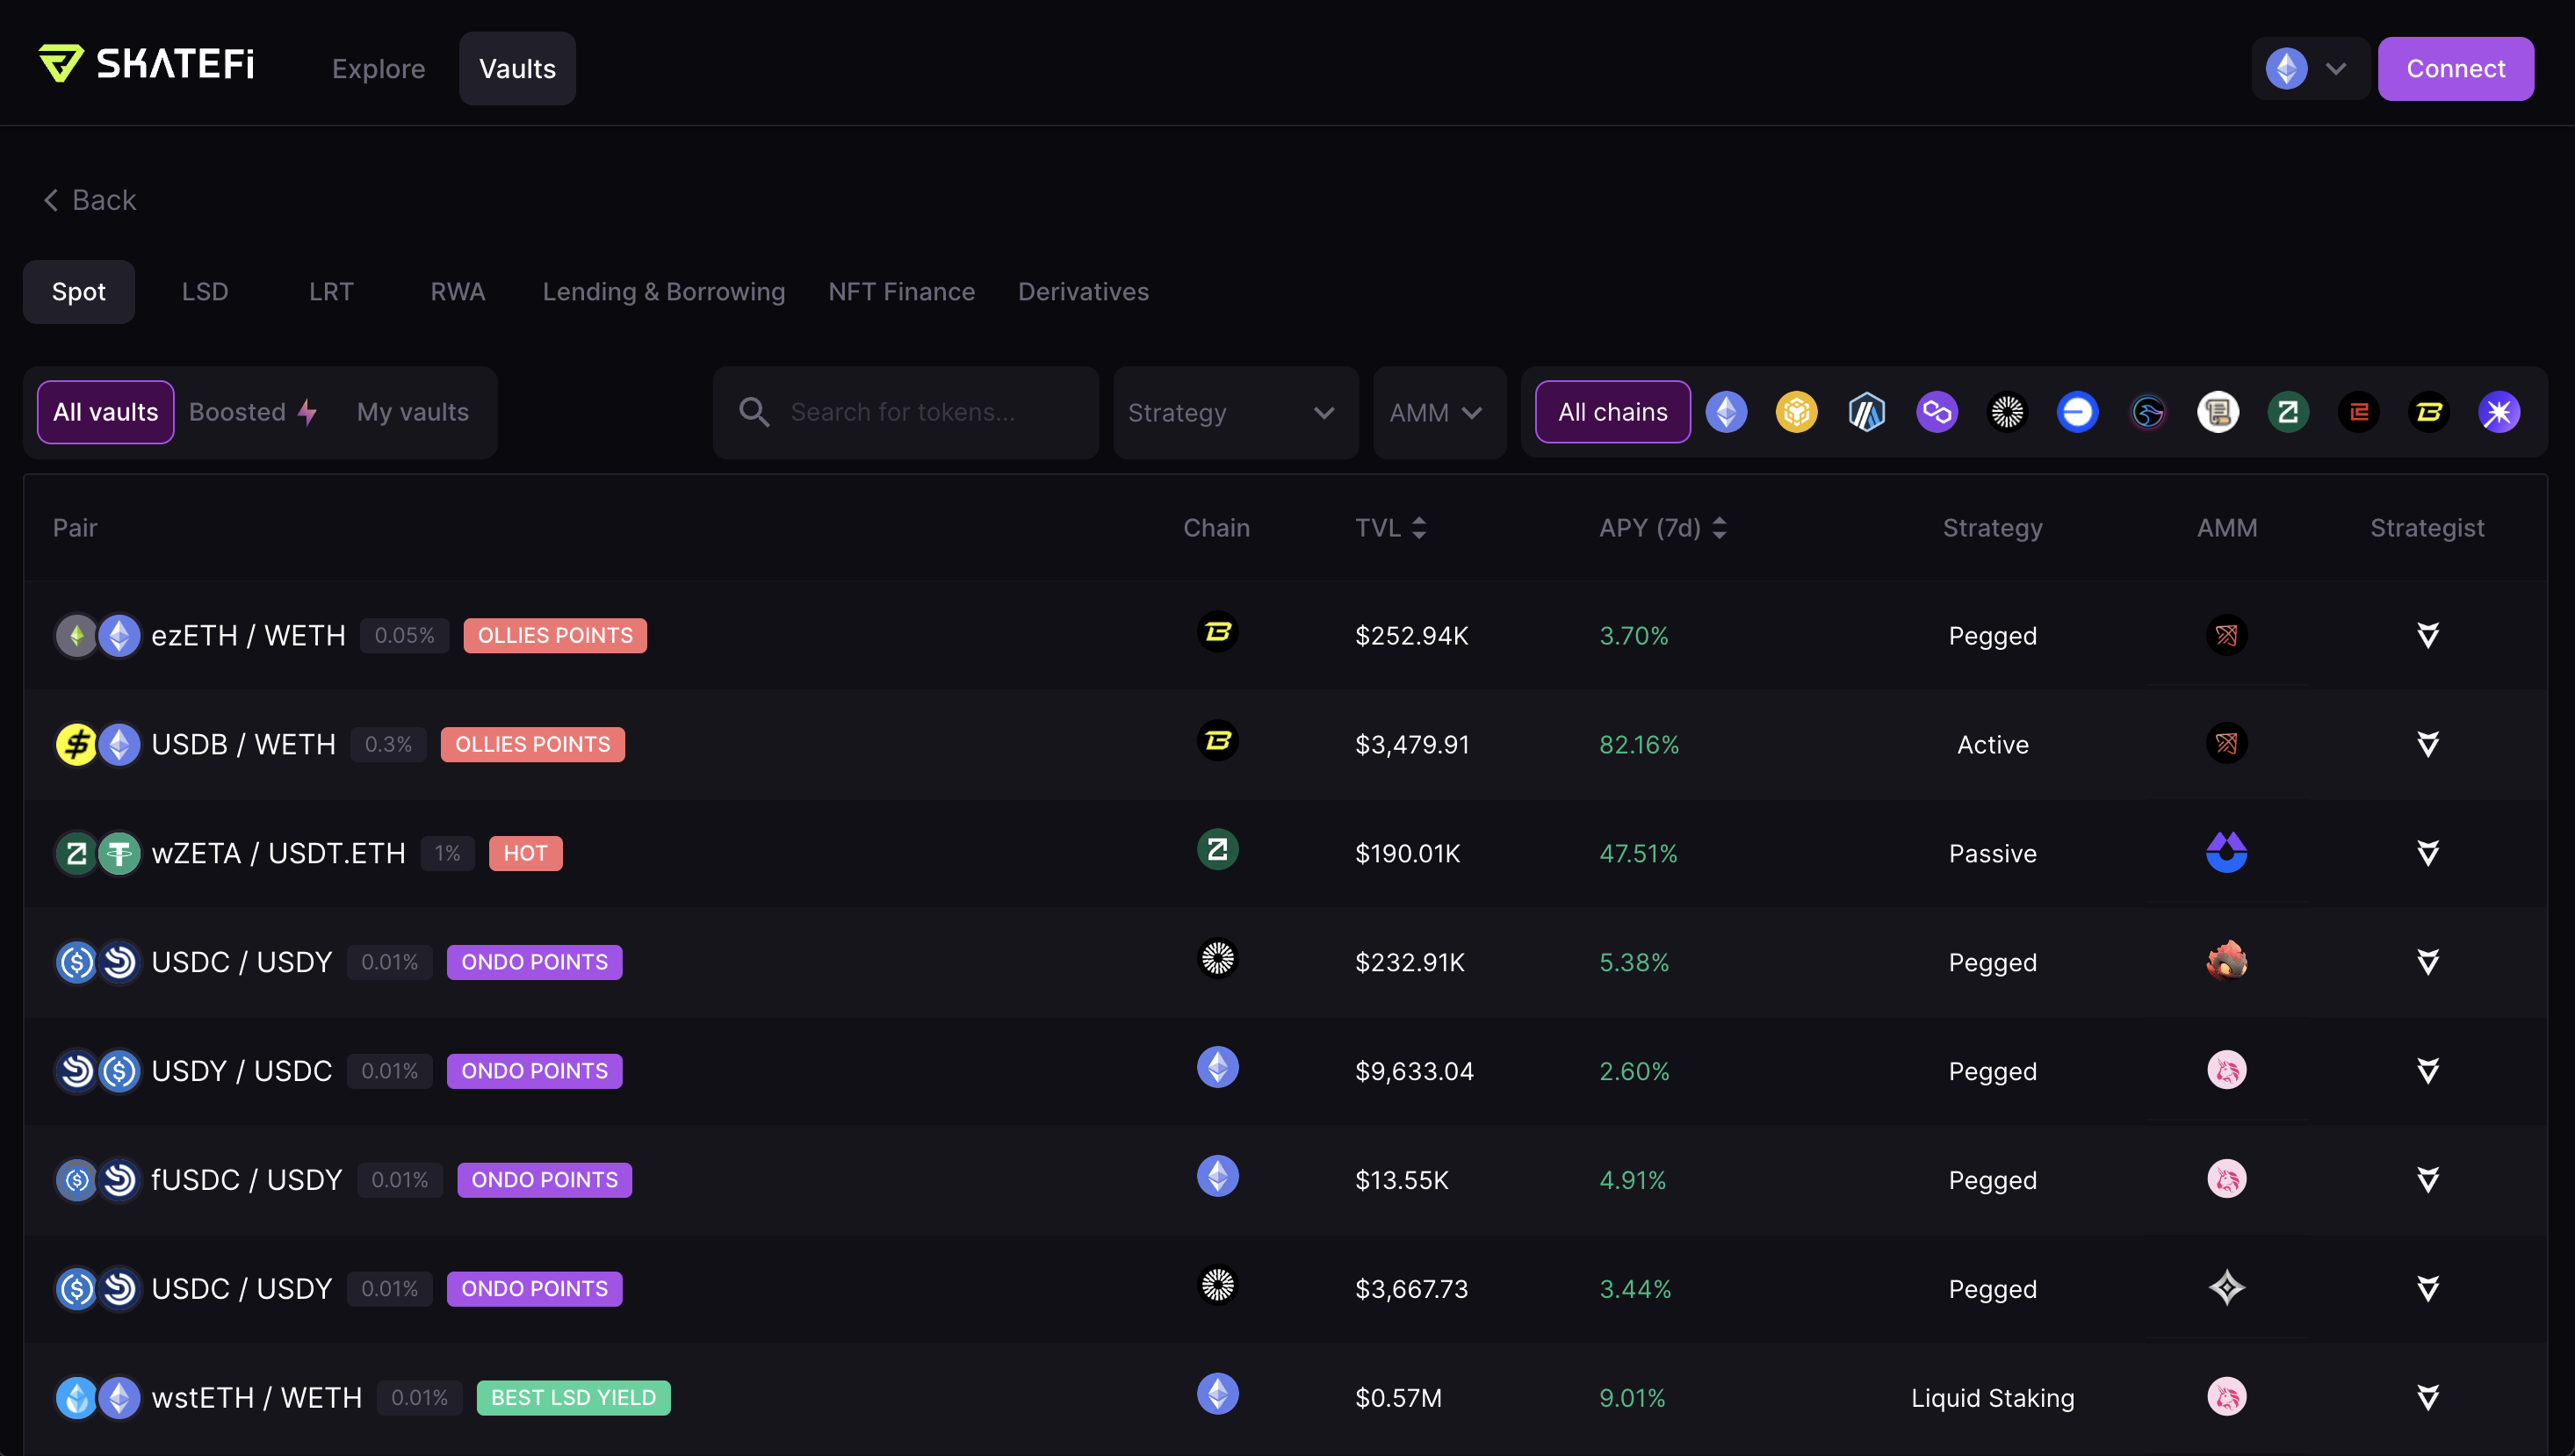
Task: Click AMM icon in USDC / USDY $232.91K row
Action: point(2226,961)
